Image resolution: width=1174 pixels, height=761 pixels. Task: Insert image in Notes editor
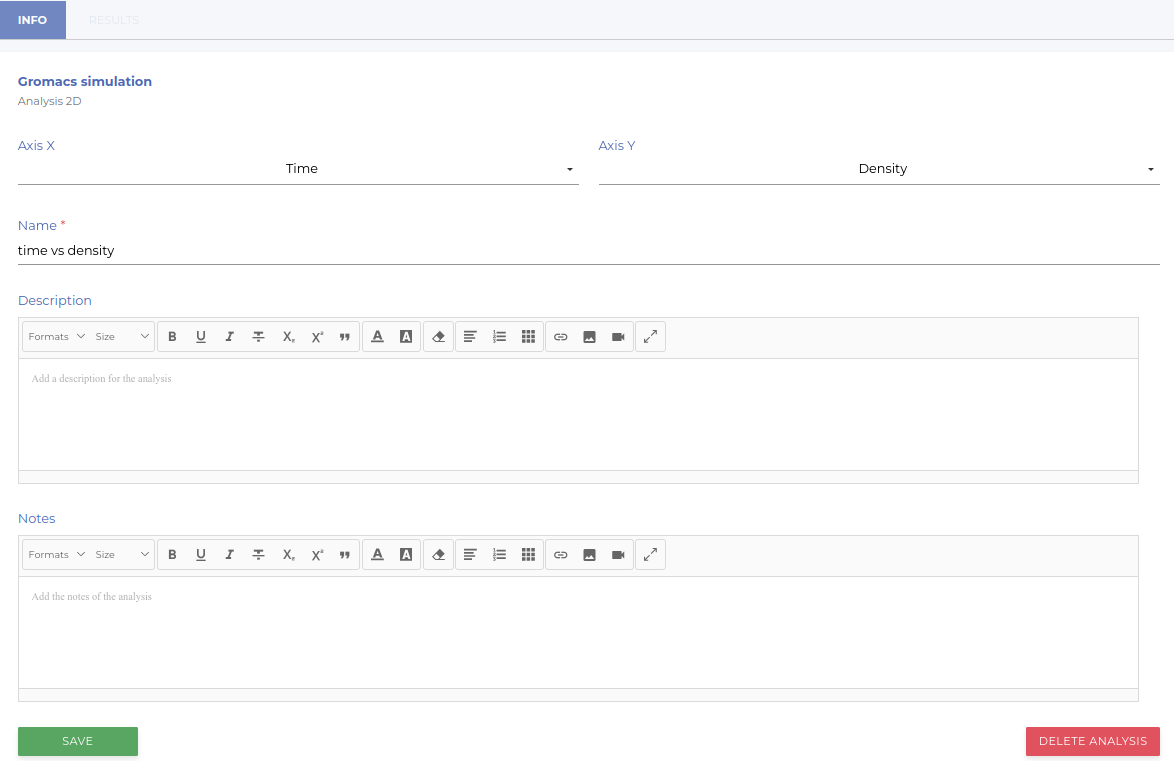click(589, 555)
